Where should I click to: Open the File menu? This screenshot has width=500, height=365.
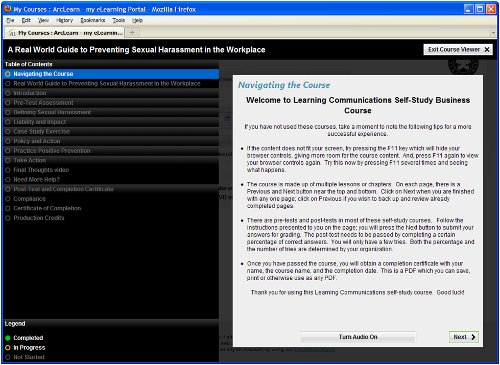10,20
